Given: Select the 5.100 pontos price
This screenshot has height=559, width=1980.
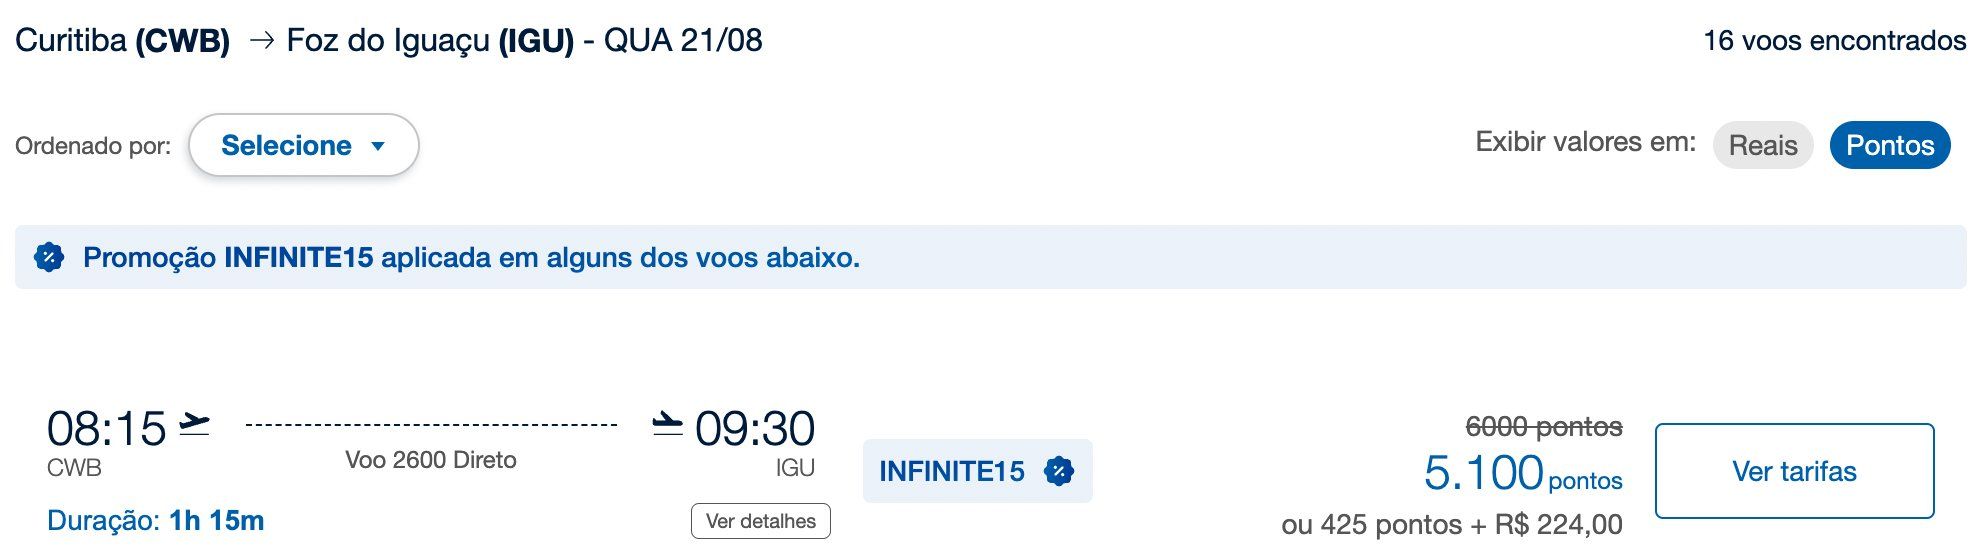Looking at the screenshot, I should point(1523,473).
